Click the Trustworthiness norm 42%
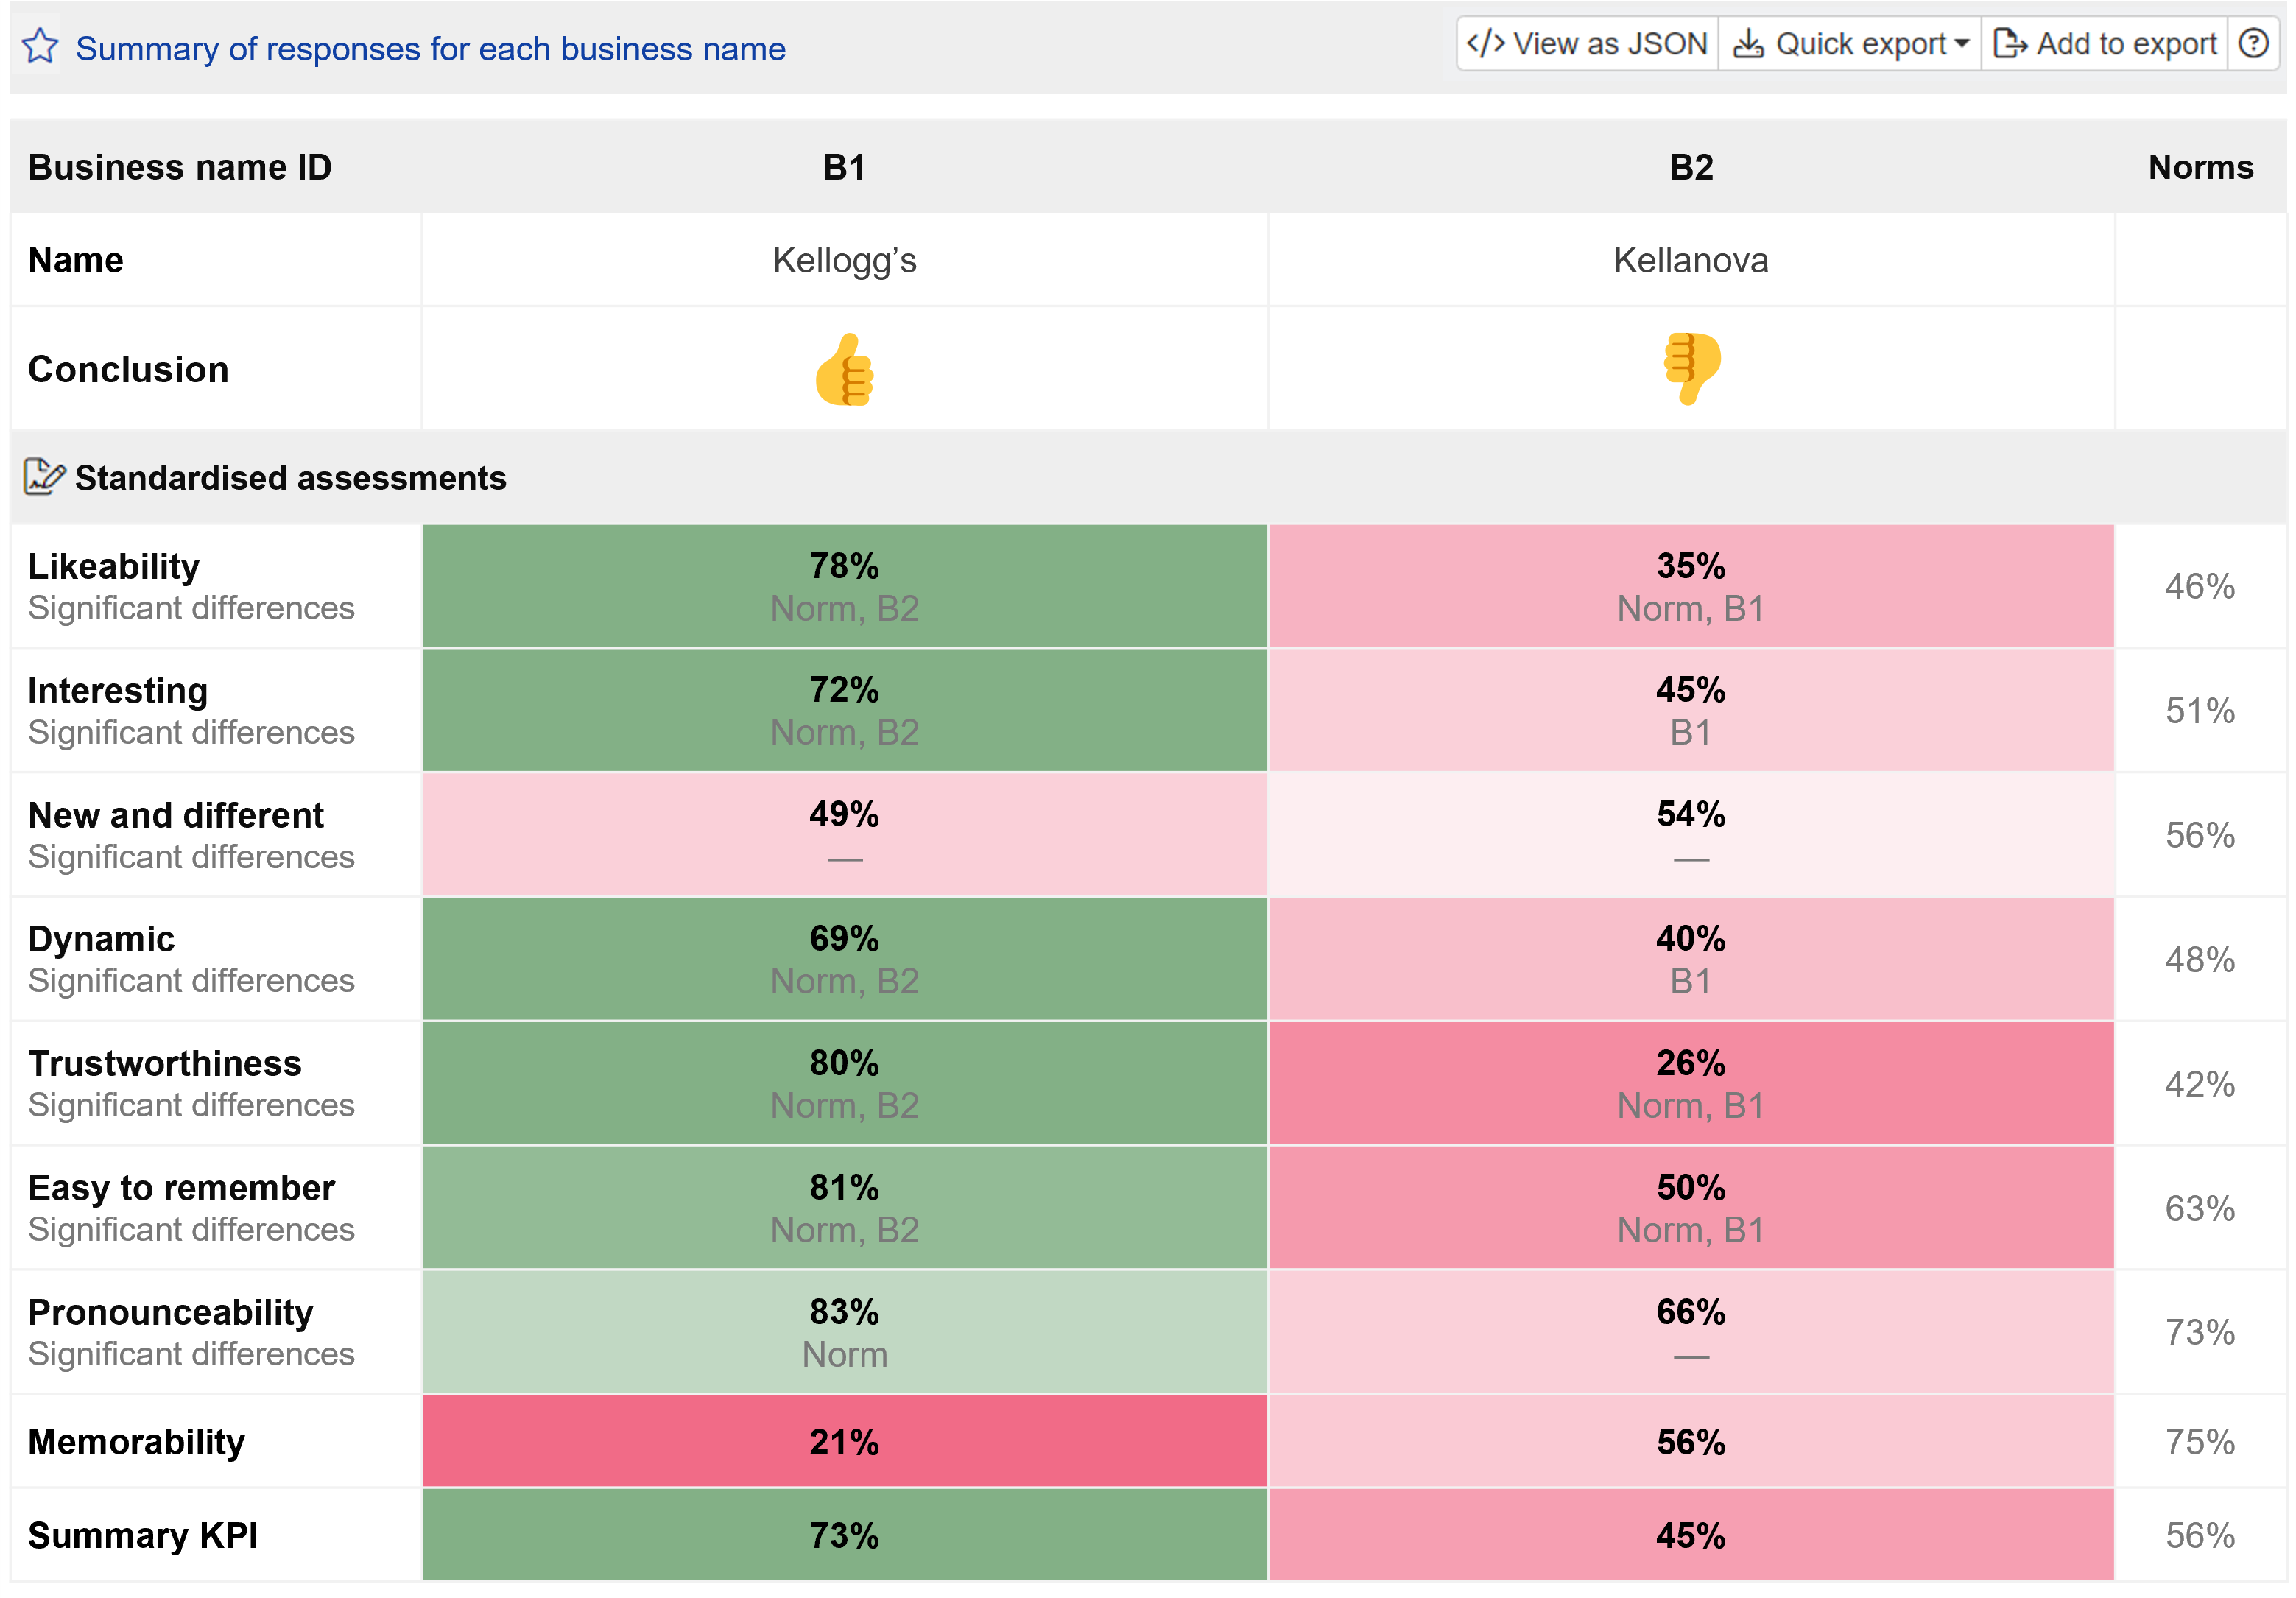This screenshot has width=2296, height=1598. click(2200, 1084)
